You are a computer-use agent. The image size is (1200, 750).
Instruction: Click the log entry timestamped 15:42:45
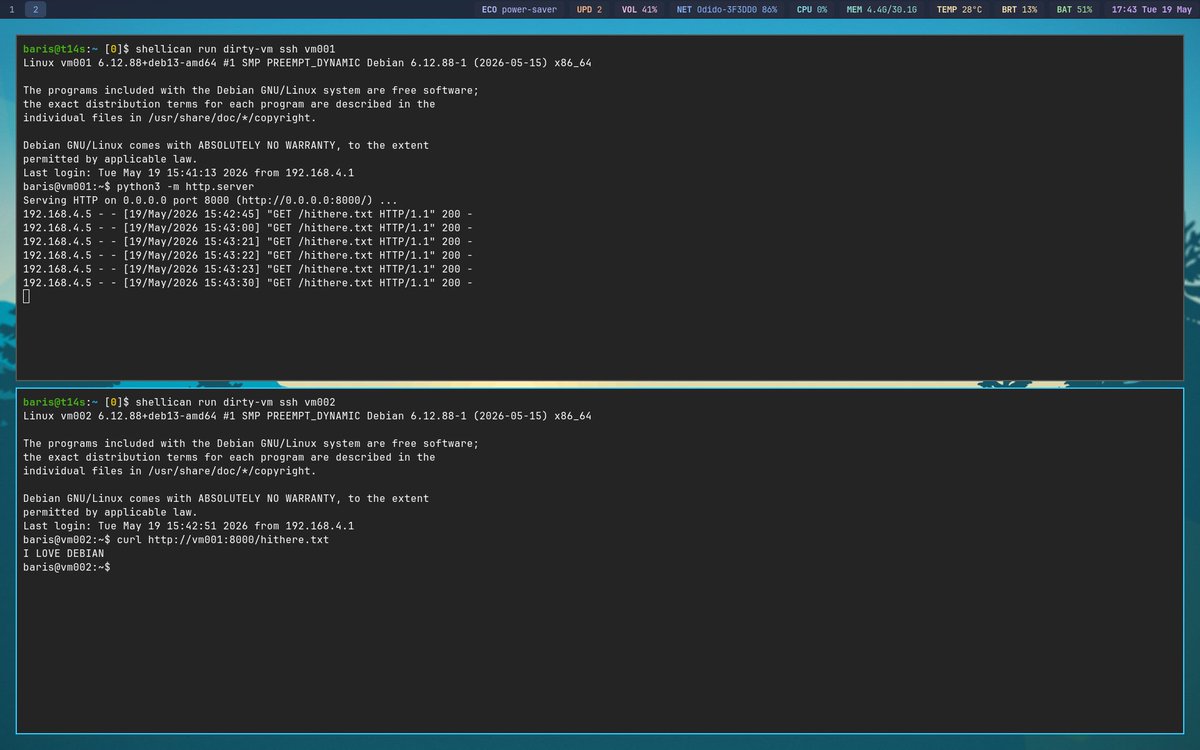pos(247,214)
